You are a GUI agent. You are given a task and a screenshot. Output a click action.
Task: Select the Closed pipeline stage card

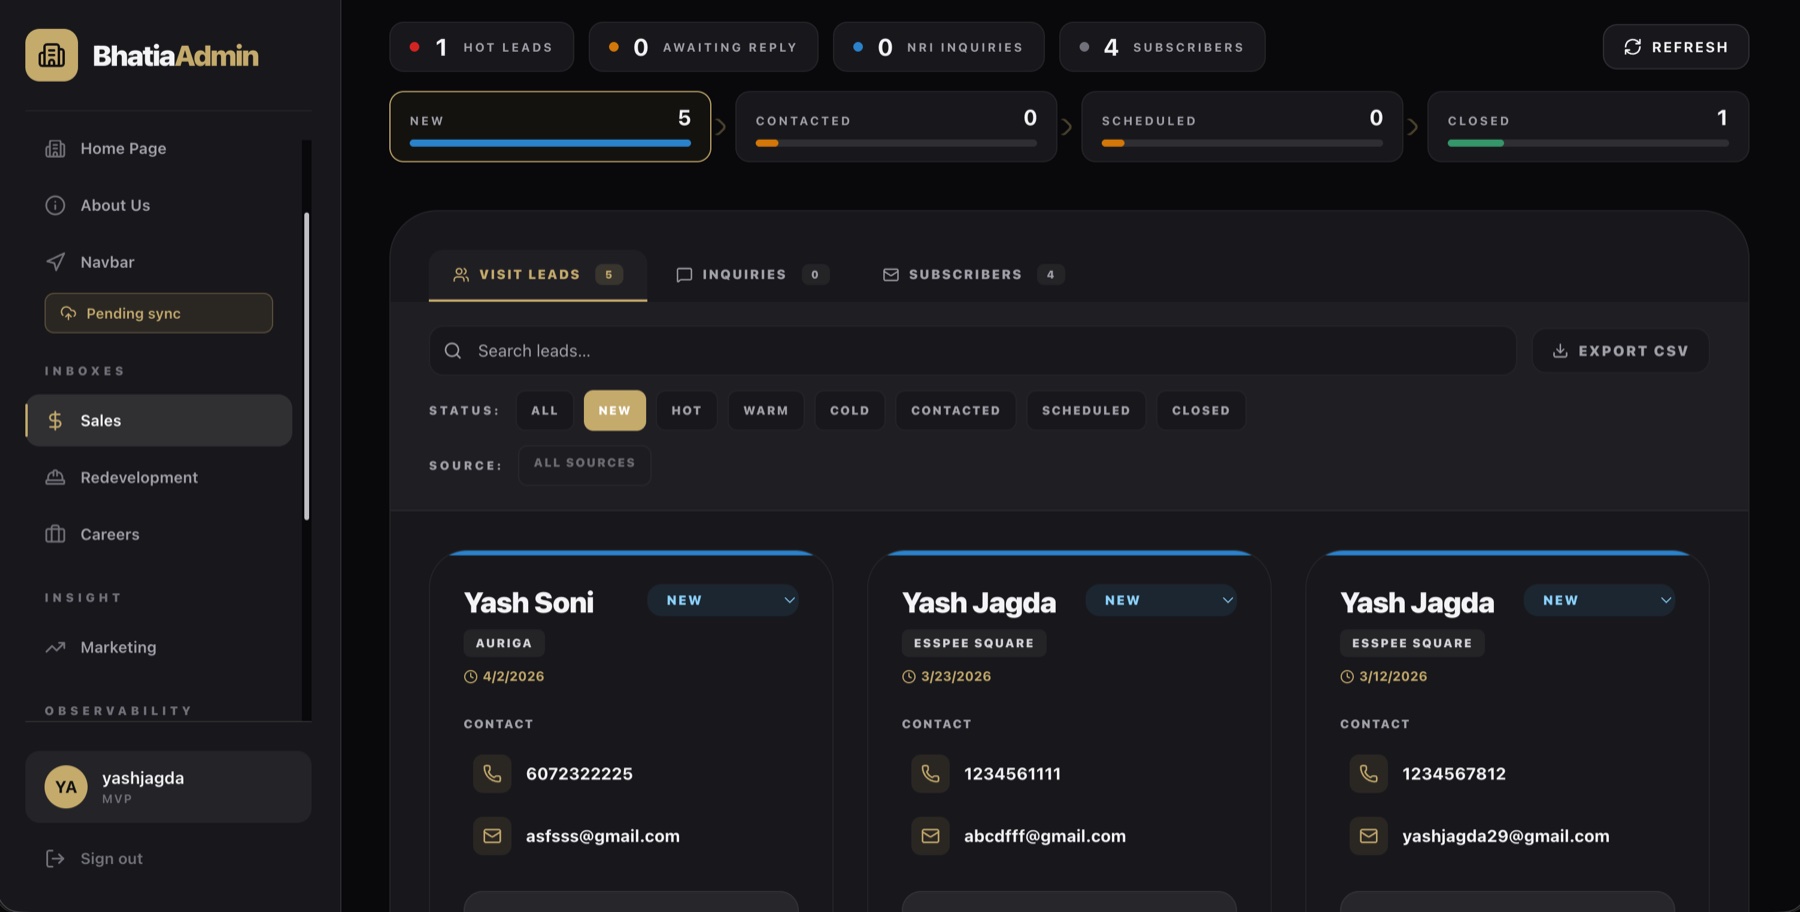pos(1588,127)
